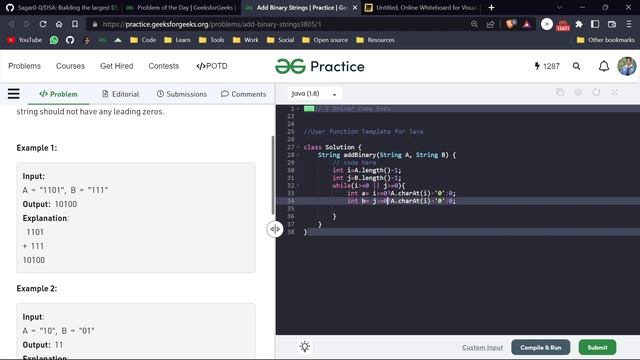Collapse the while loop fold on line 32
This screenshot has width=640, height=360.
tap(298, 185)
